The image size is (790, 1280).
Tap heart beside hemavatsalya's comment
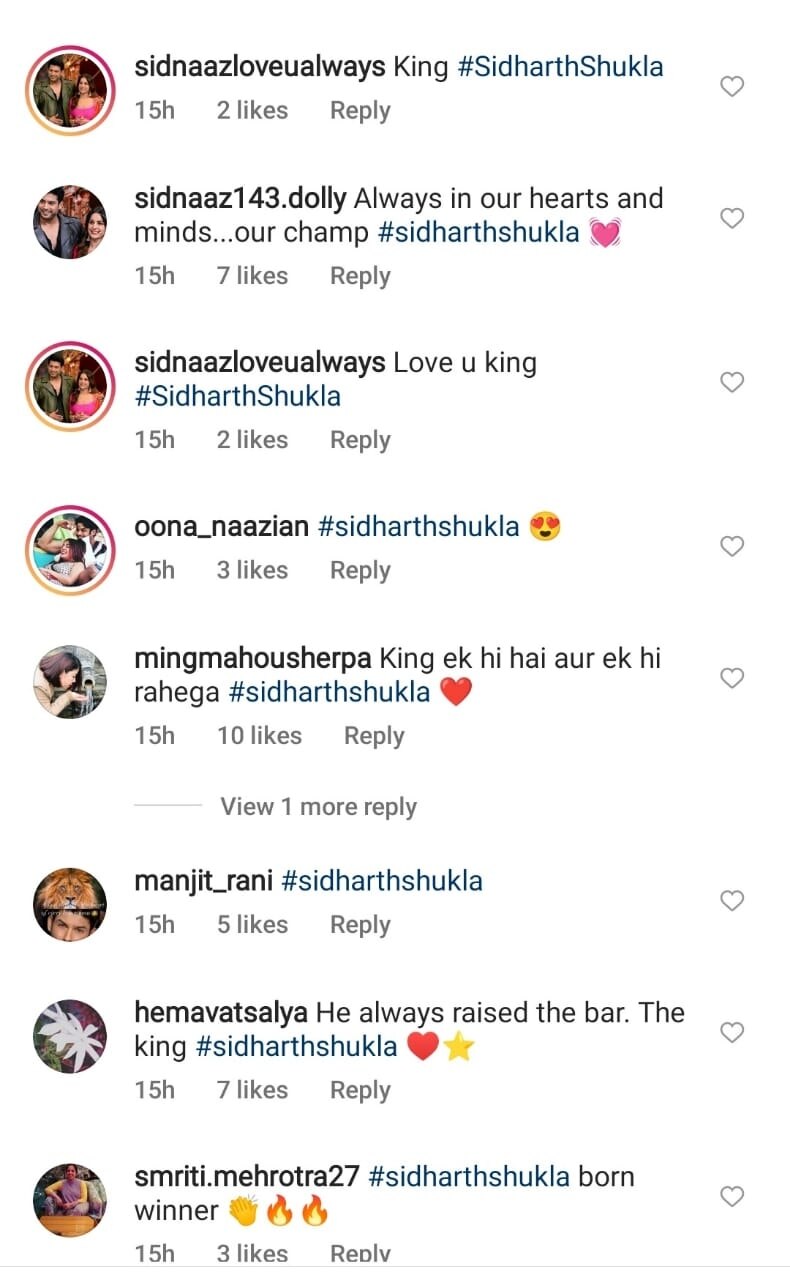(732, 1032)
